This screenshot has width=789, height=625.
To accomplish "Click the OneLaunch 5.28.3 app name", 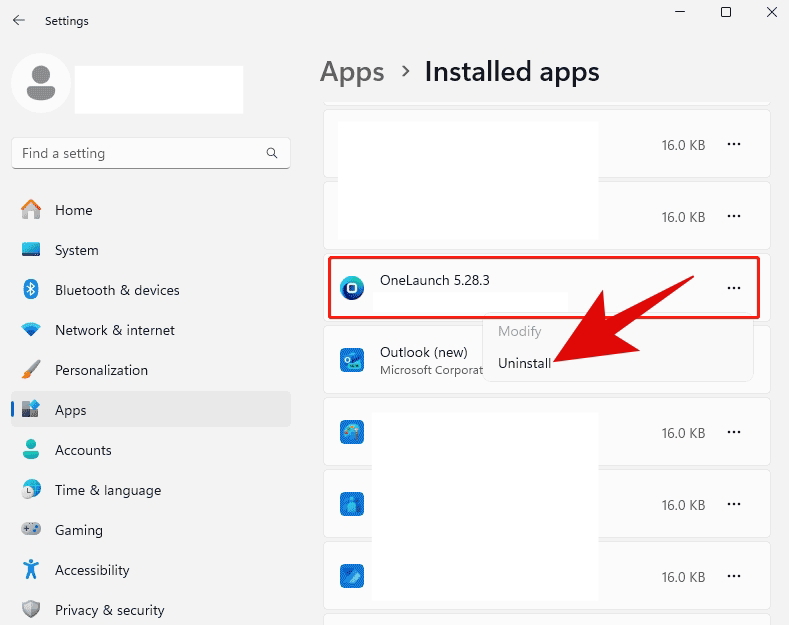I will 435,280.
